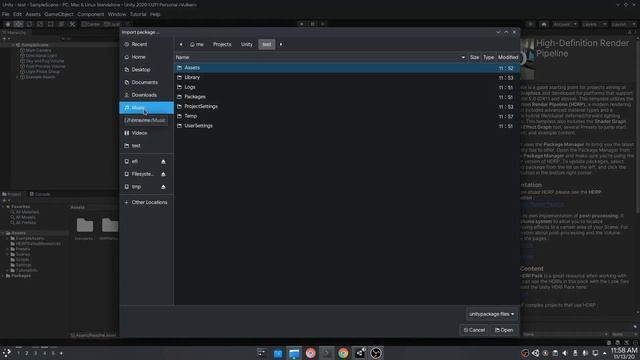The width and height of the screenshot is (640, 360).
Task: Select the Move tool in Unity toolbar
Action: click(18, 24)
